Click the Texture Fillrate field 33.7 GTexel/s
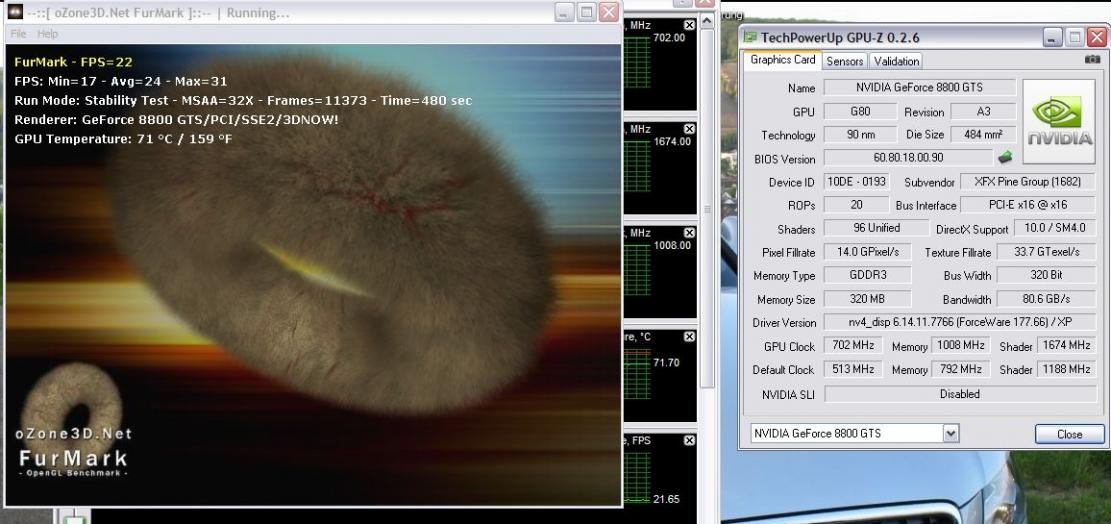 tap(1046, 251)
